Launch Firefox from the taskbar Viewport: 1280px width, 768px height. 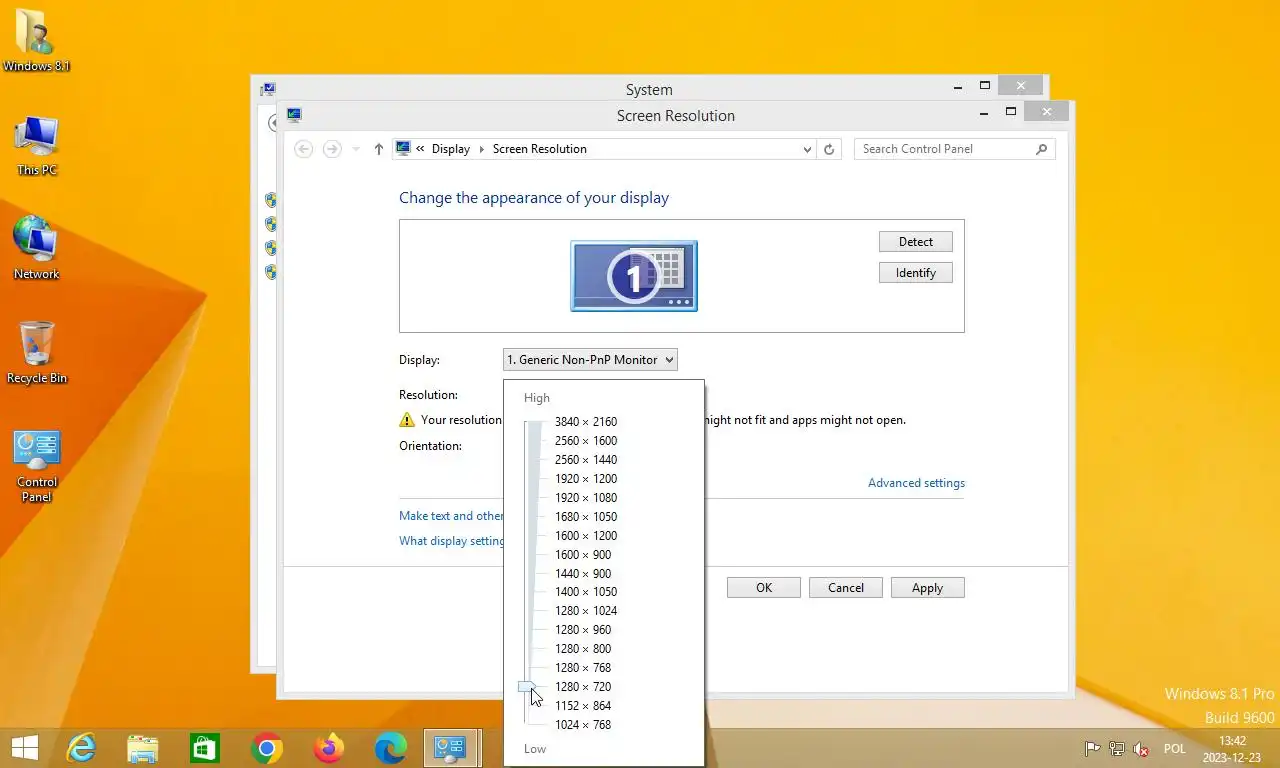(x=328, y=748)
